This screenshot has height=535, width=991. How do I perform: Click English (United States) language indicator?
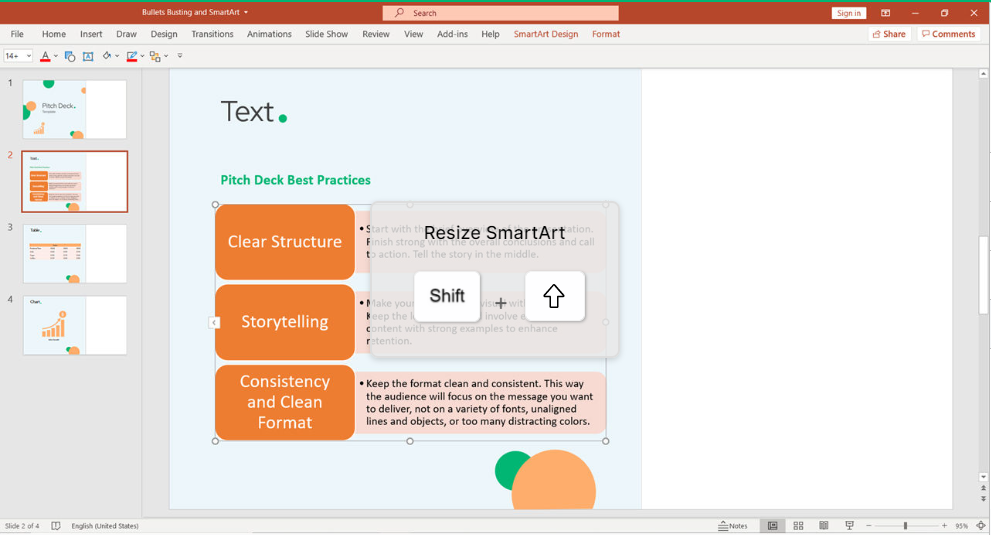click(x=105, y=526)
